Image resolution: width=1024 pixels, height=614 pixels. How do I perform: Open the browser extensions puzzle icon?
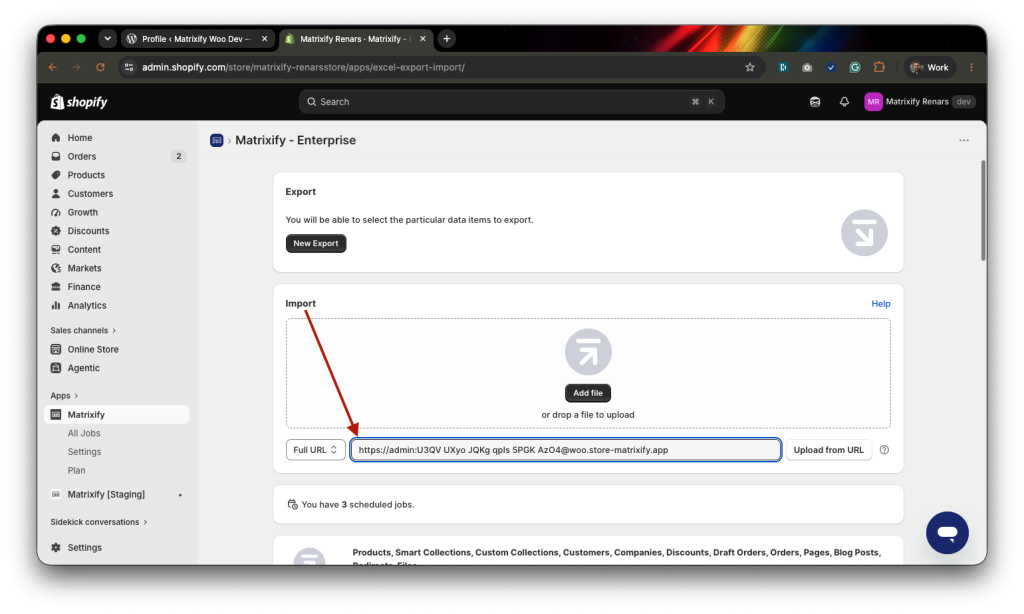[879, 67]
